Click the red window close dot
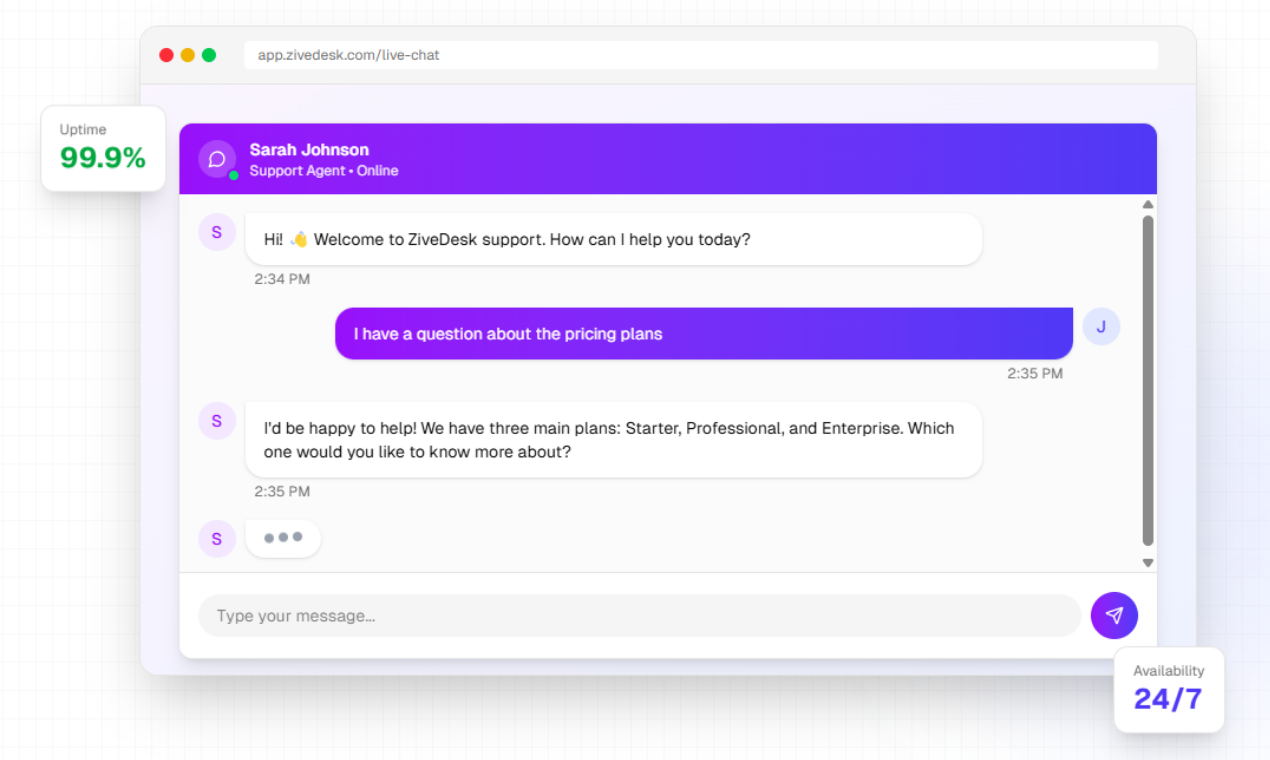Image resolution: width=1270 pixels, height=760 pixels. coord(166,55)
